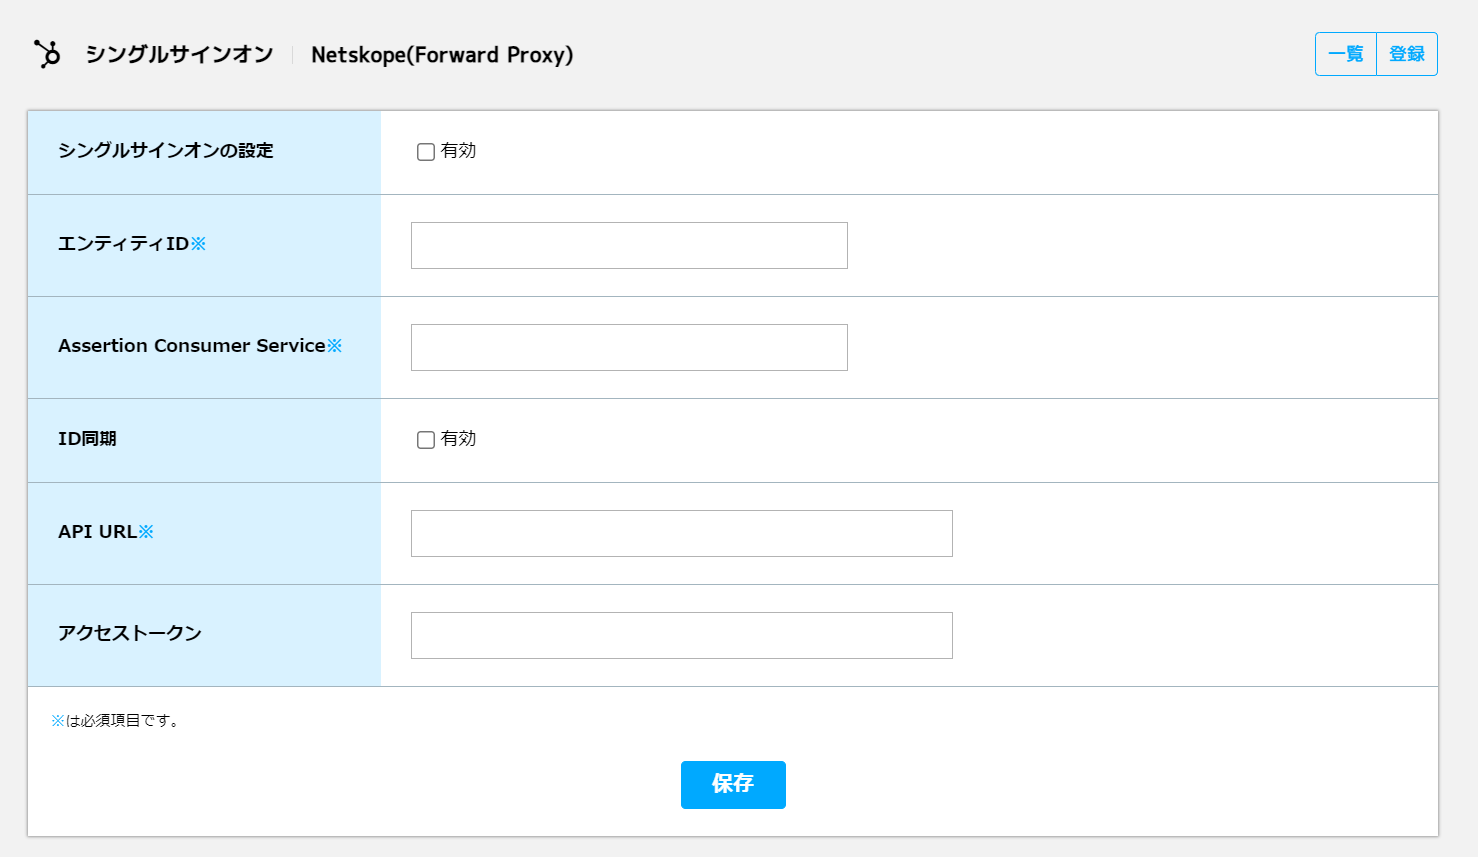1478x857 pixels.
Task: Enable the シングルサインオンの設定 有効 checkbox
Action: [426, 152]
